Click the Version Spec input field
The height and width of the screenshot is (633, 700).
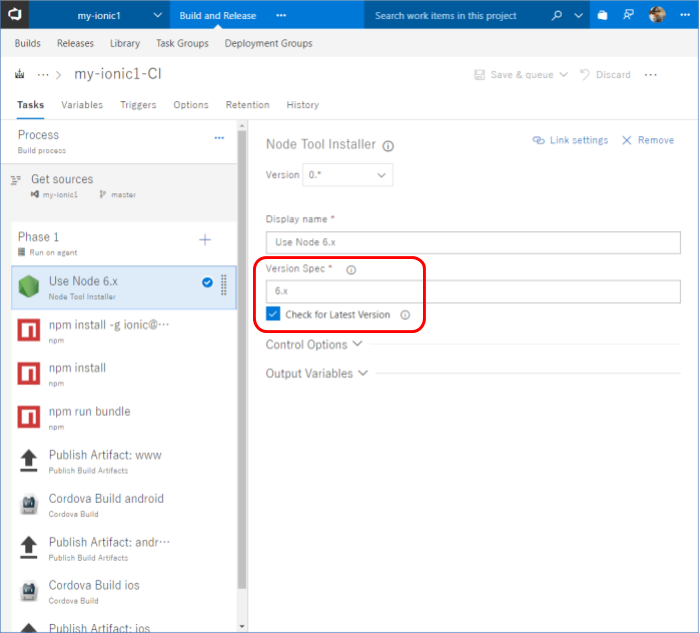pos(473,292)
